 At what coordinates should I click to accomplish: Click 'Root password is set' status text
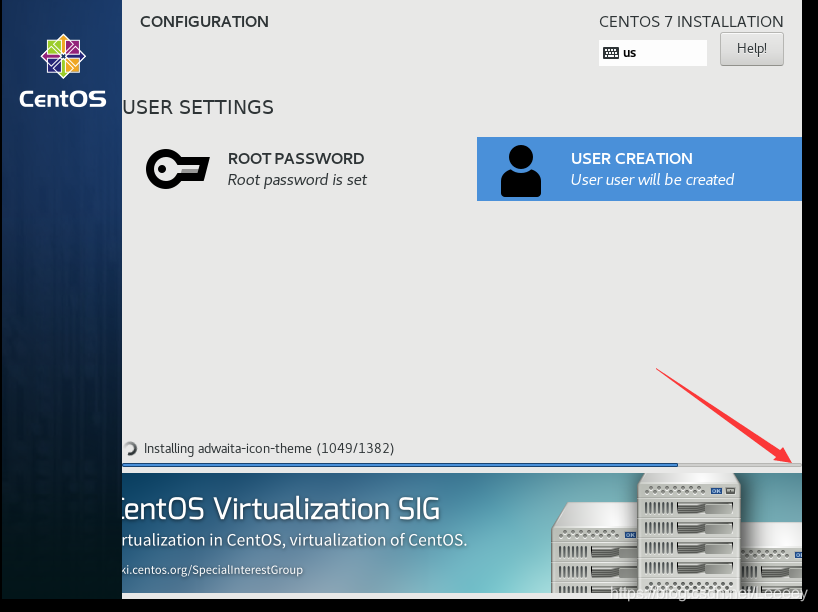coord(297,180)
